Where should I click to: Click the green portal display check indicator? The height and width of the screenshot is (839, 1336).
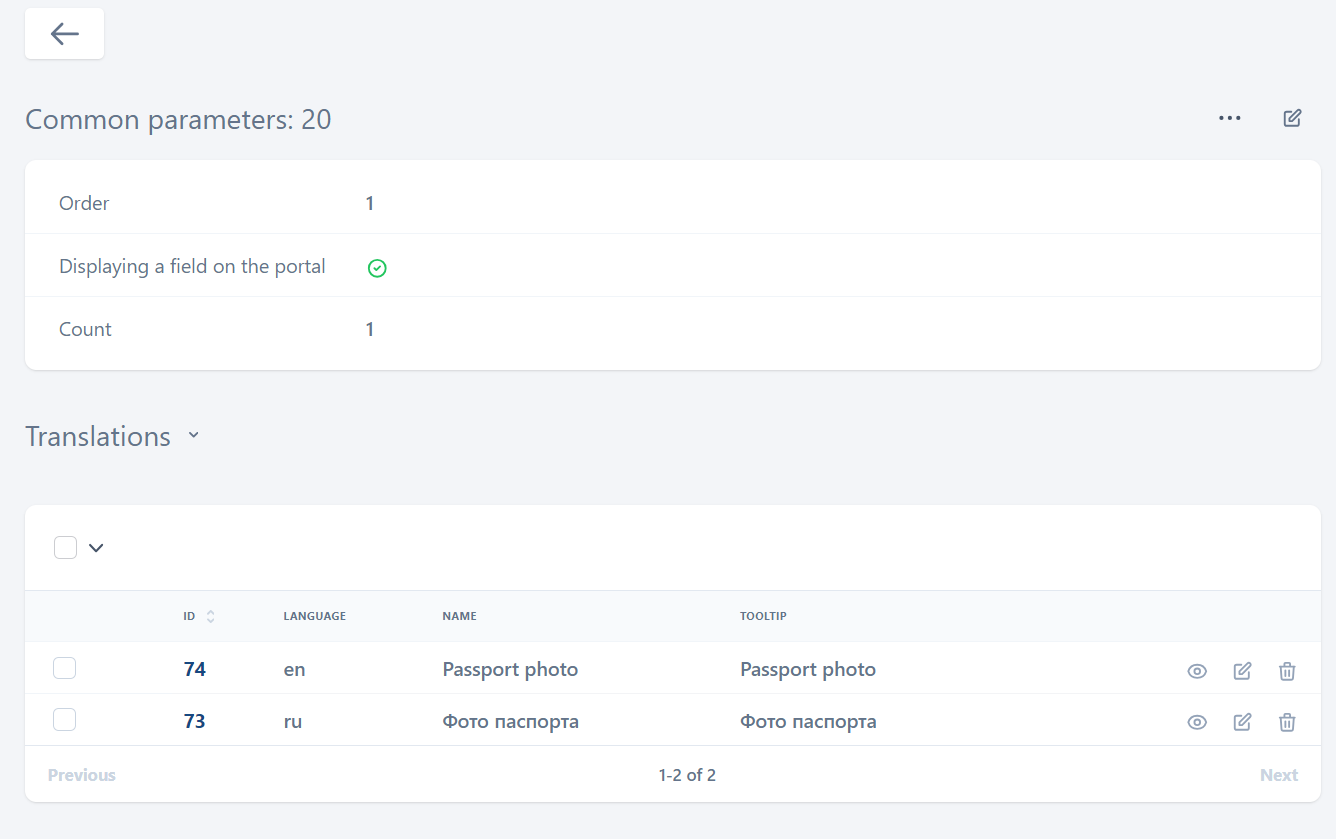click(377, 268)
